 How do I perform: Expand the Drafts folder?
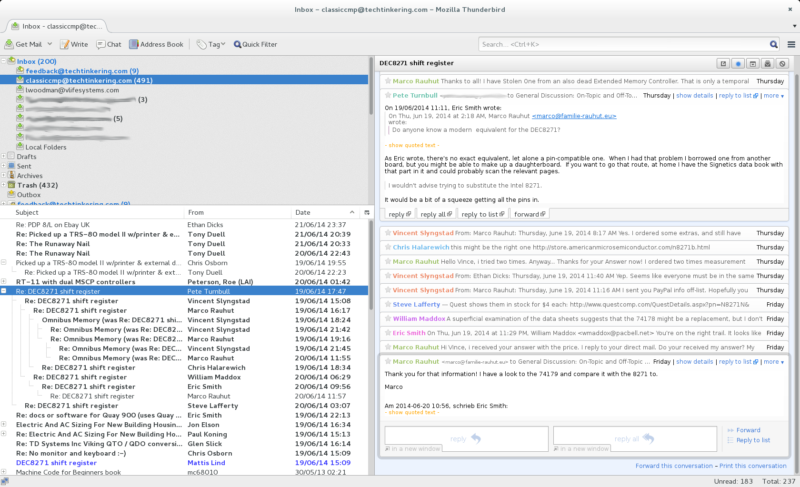pos(4,157)
